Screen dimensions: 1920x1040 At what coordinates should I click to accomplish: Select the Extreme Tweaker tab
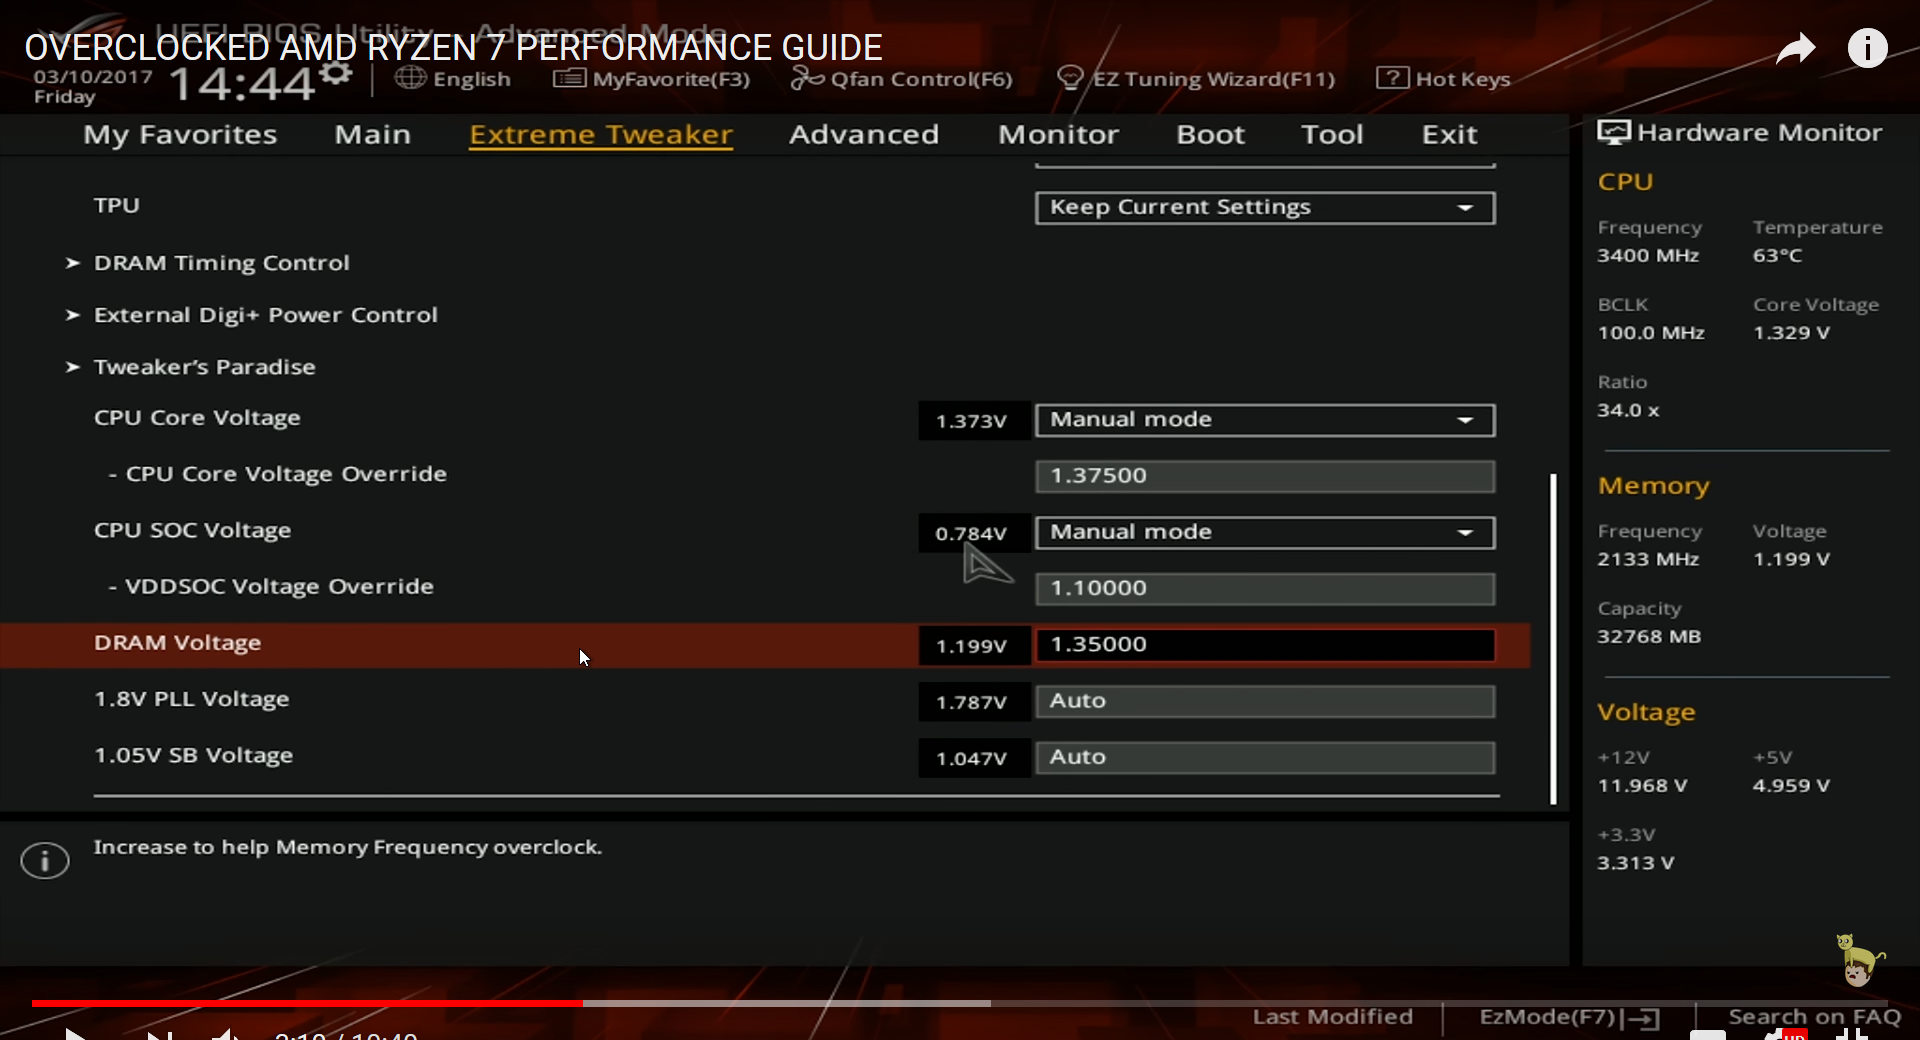(601, 135)
